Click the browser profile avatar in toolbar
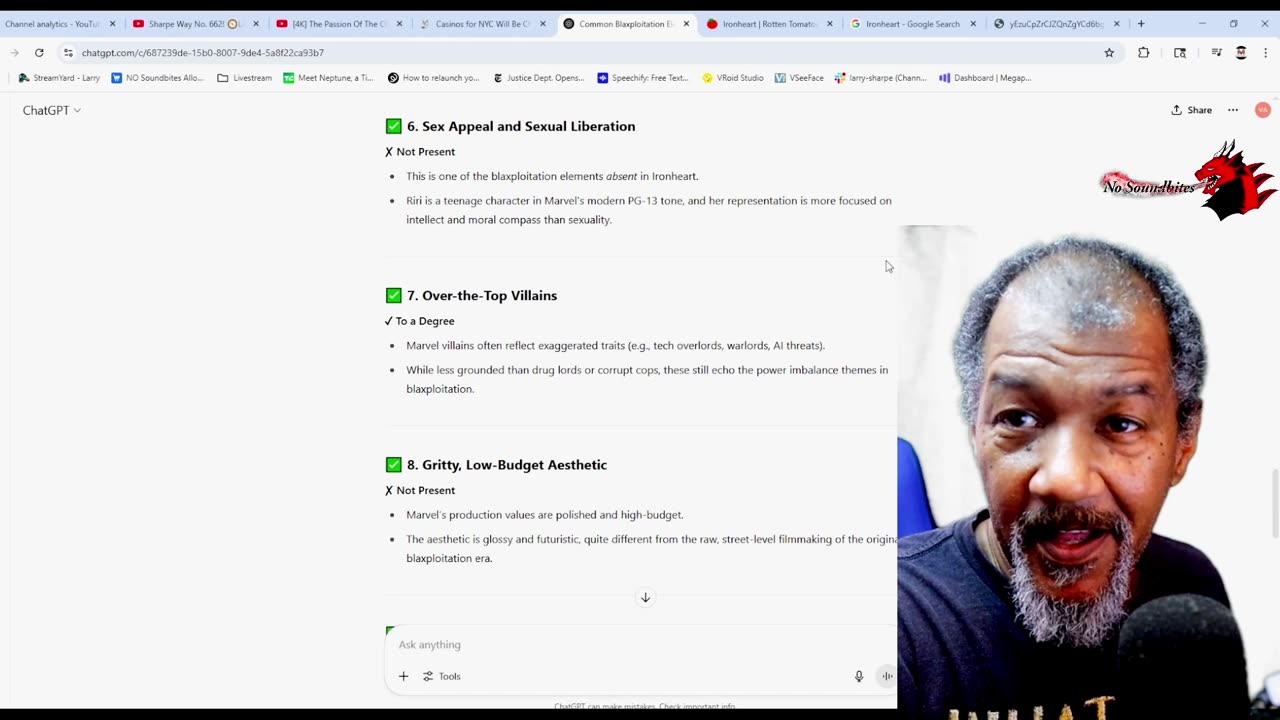Viewport: 1280px width, 720px height. pos(1241,53)
